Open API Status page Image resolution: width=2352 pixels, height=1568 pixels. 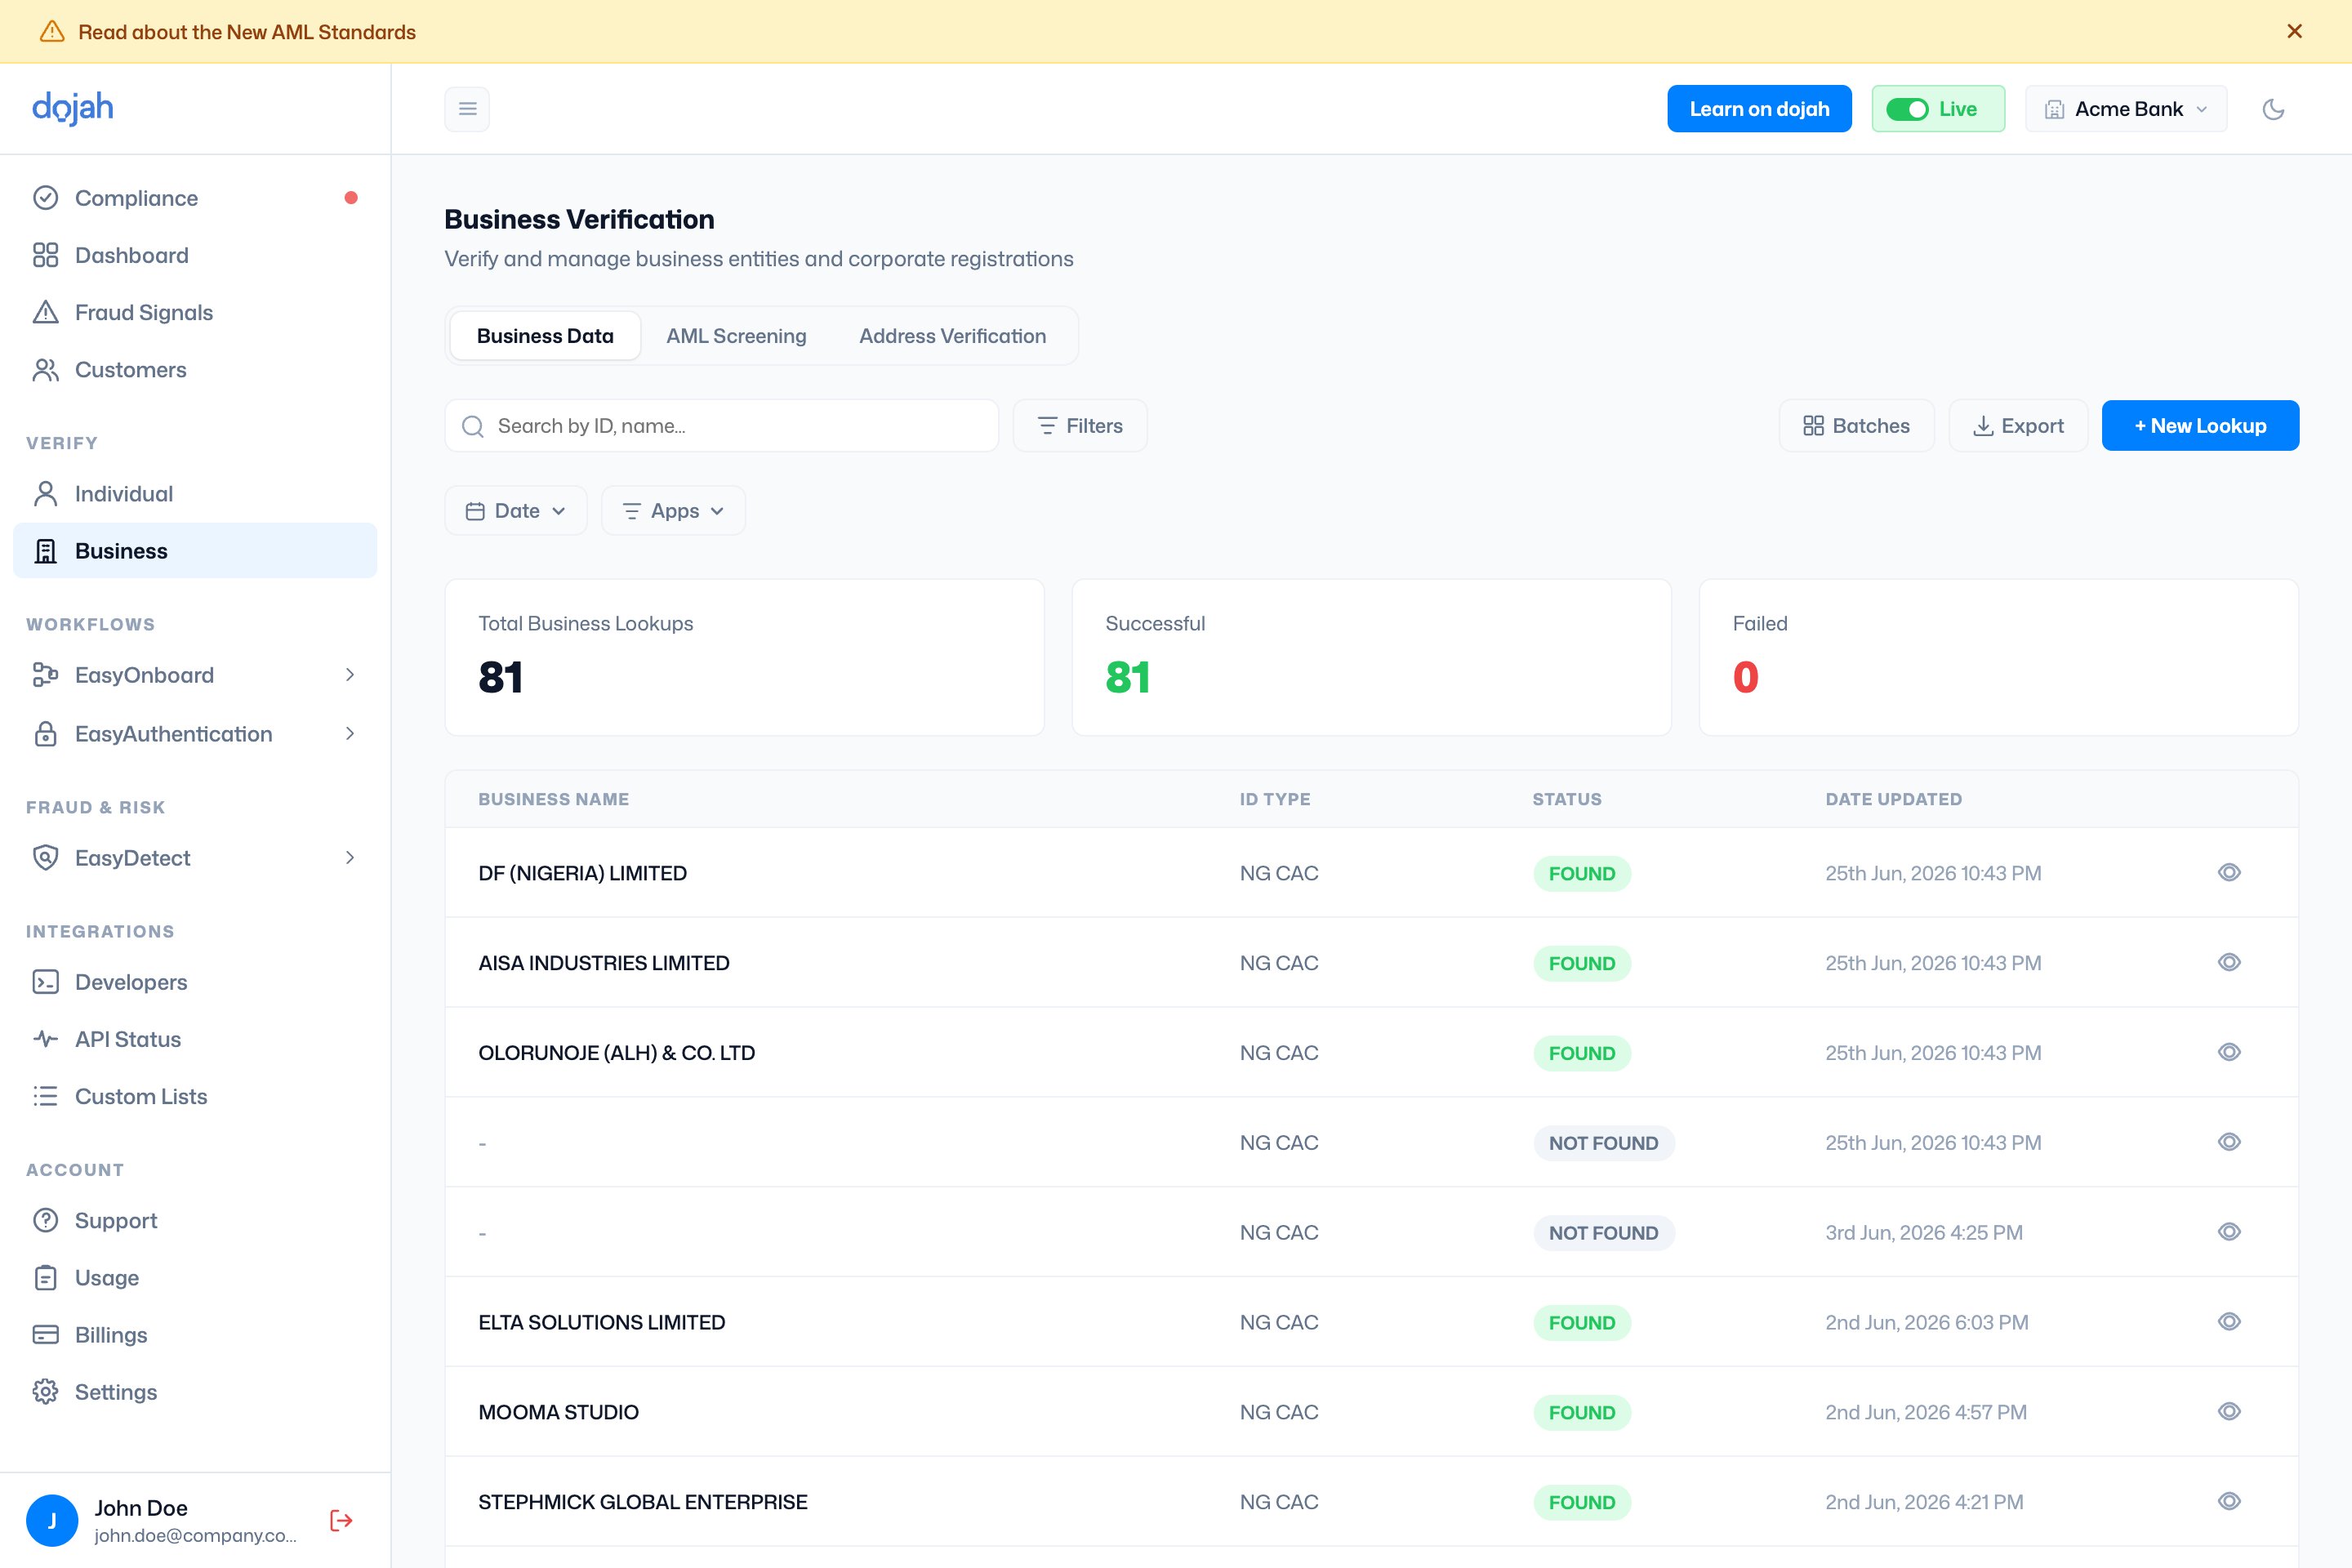click(195, 1039)
